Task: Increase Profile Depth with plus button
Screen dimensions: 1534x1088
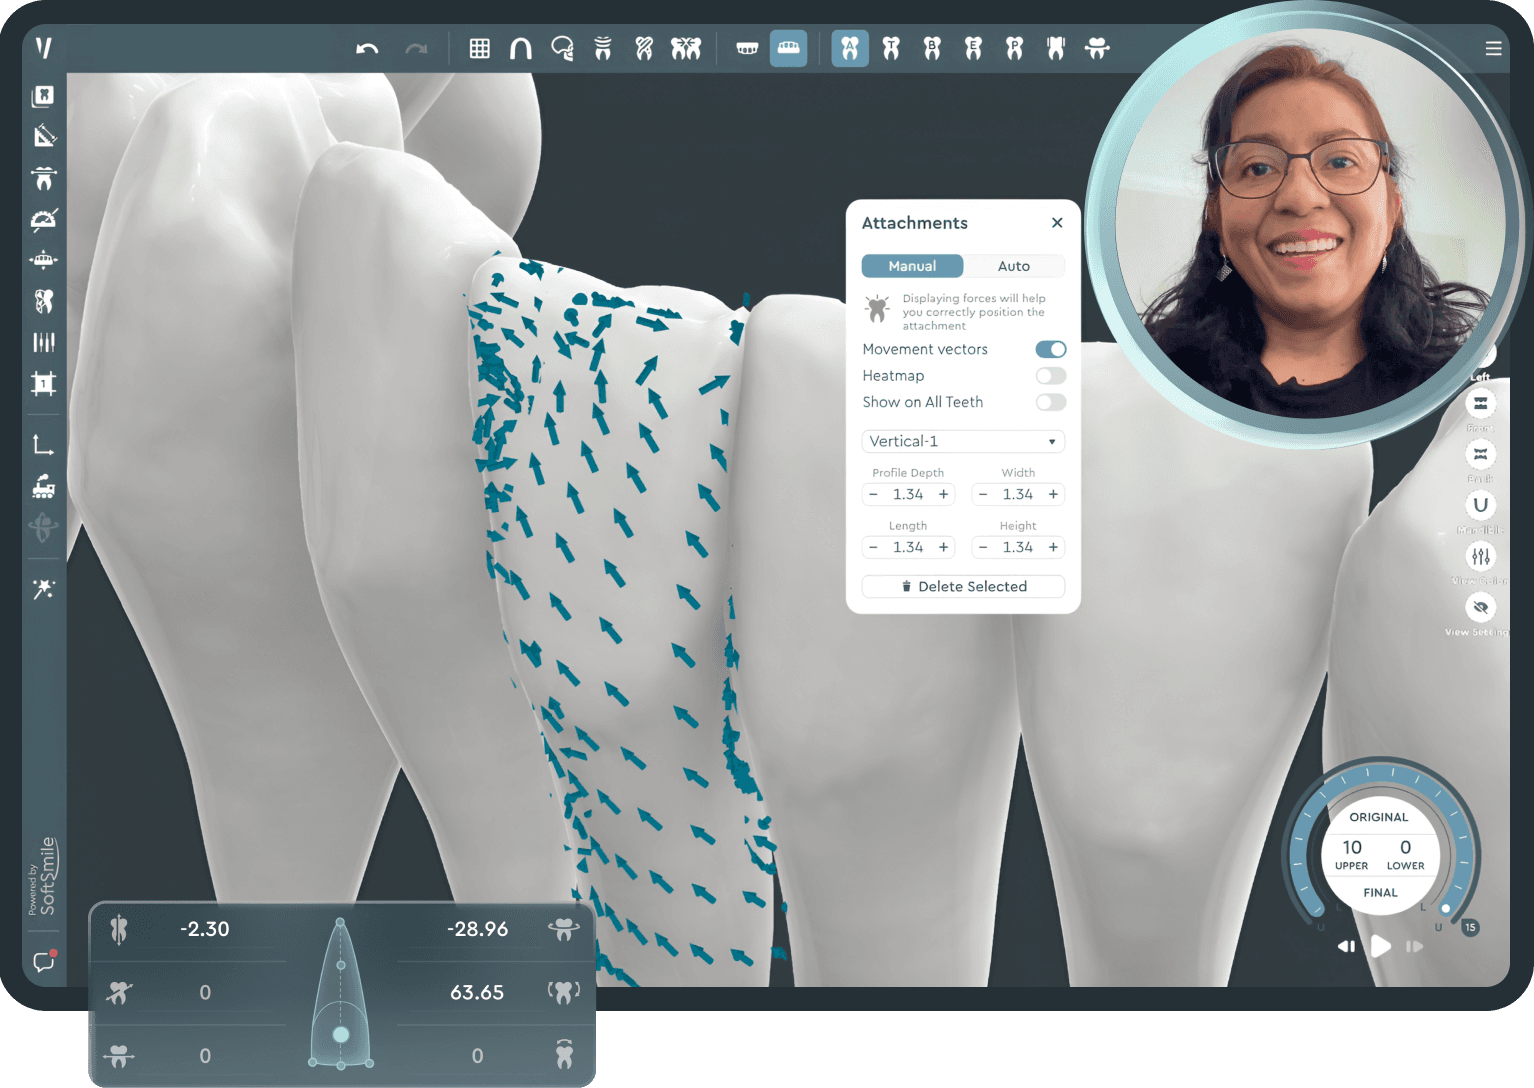Action: click(943, 494)
